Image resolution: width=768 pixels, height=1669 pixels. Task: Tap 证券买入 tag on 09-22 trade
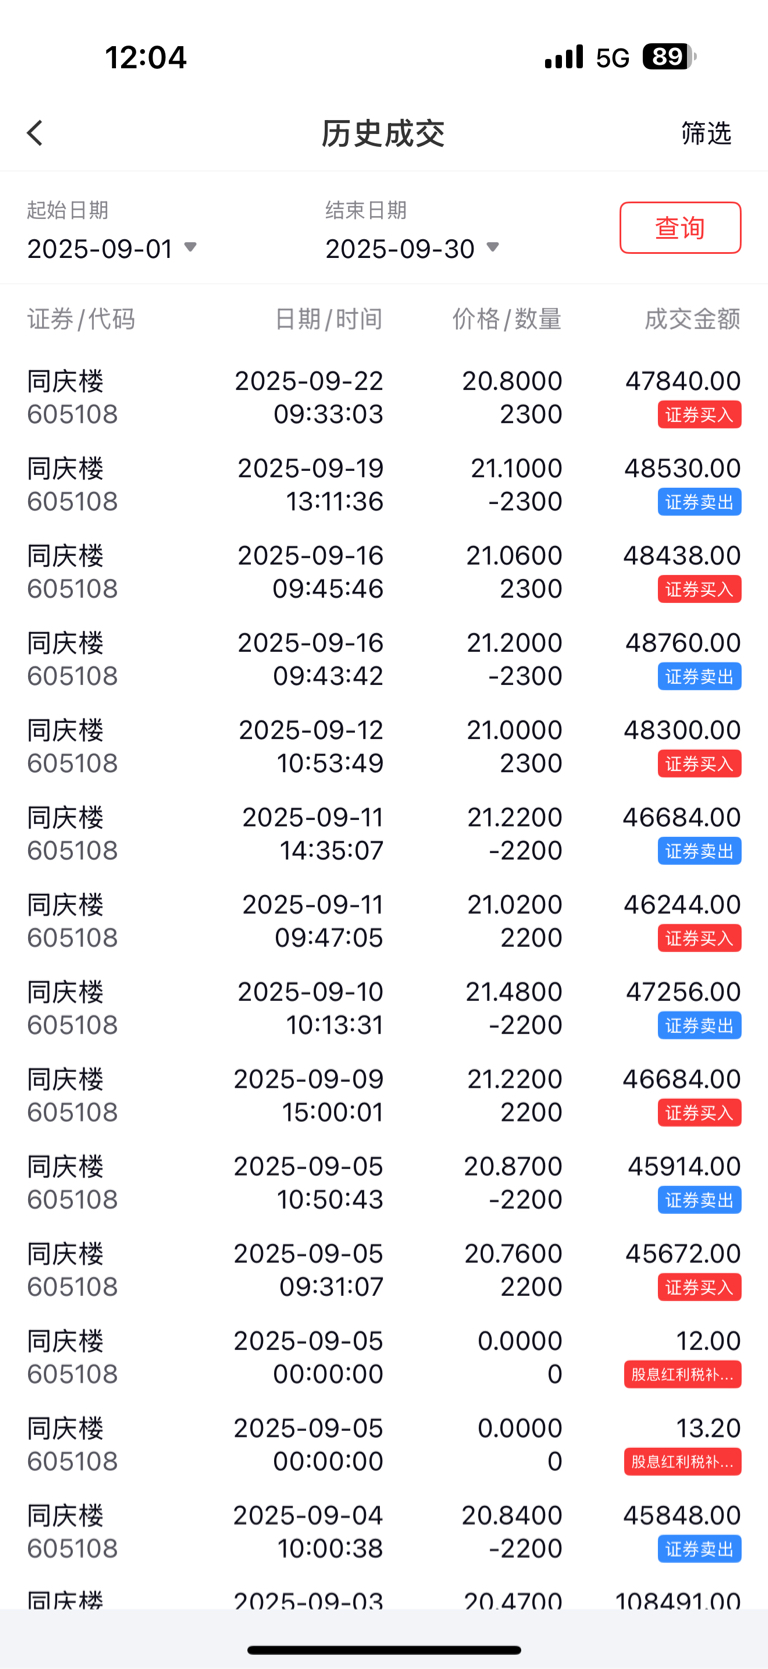[699, 415]
